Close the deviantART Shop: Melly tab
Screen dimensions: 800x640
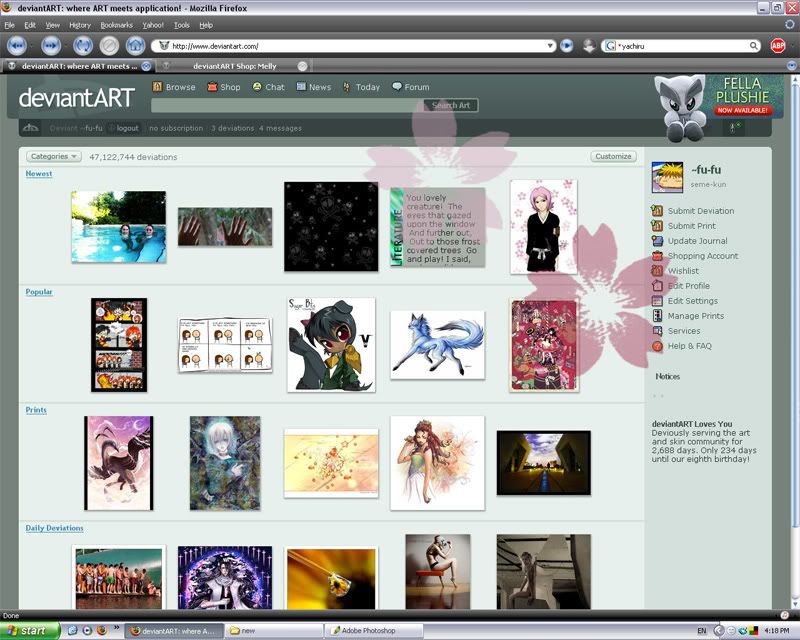click(303, 66)
